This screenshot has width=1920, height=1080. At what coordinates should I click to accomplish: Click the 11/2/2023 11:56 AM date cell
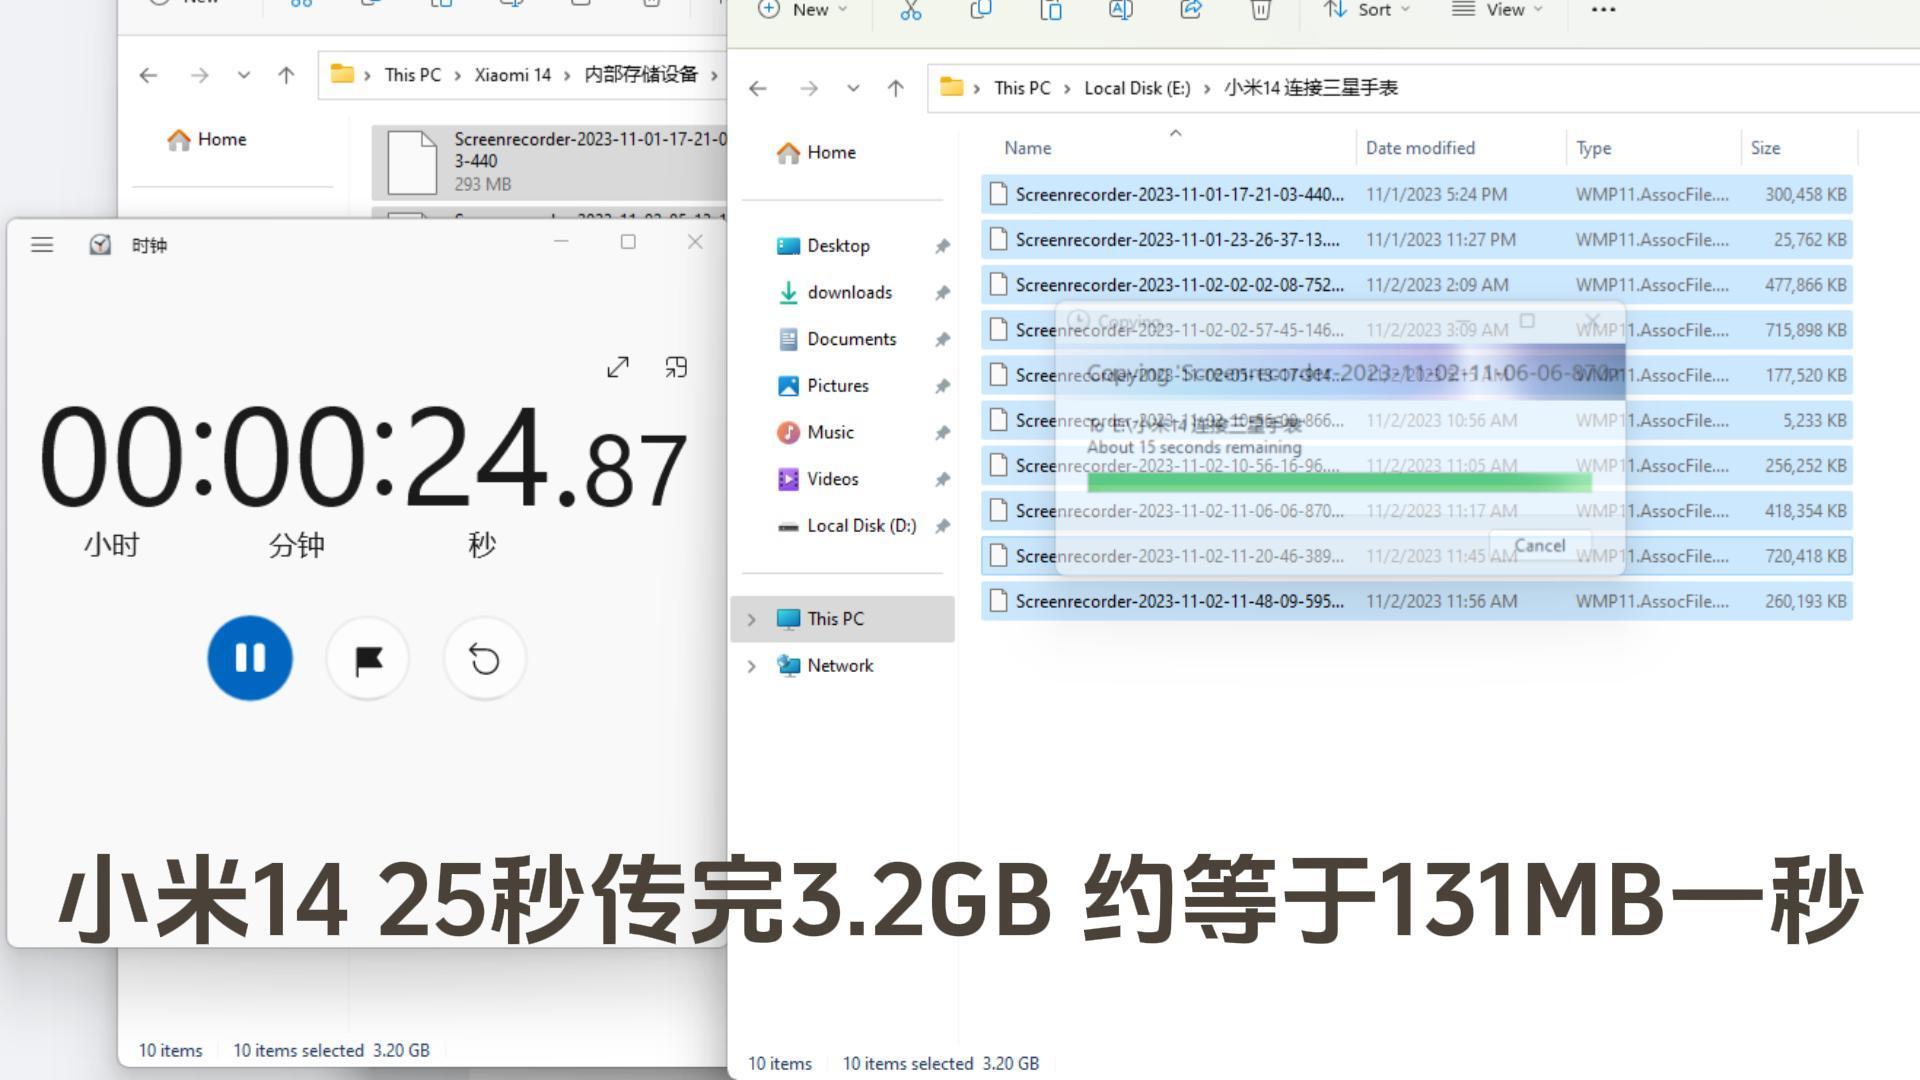tap(1441, 601)
